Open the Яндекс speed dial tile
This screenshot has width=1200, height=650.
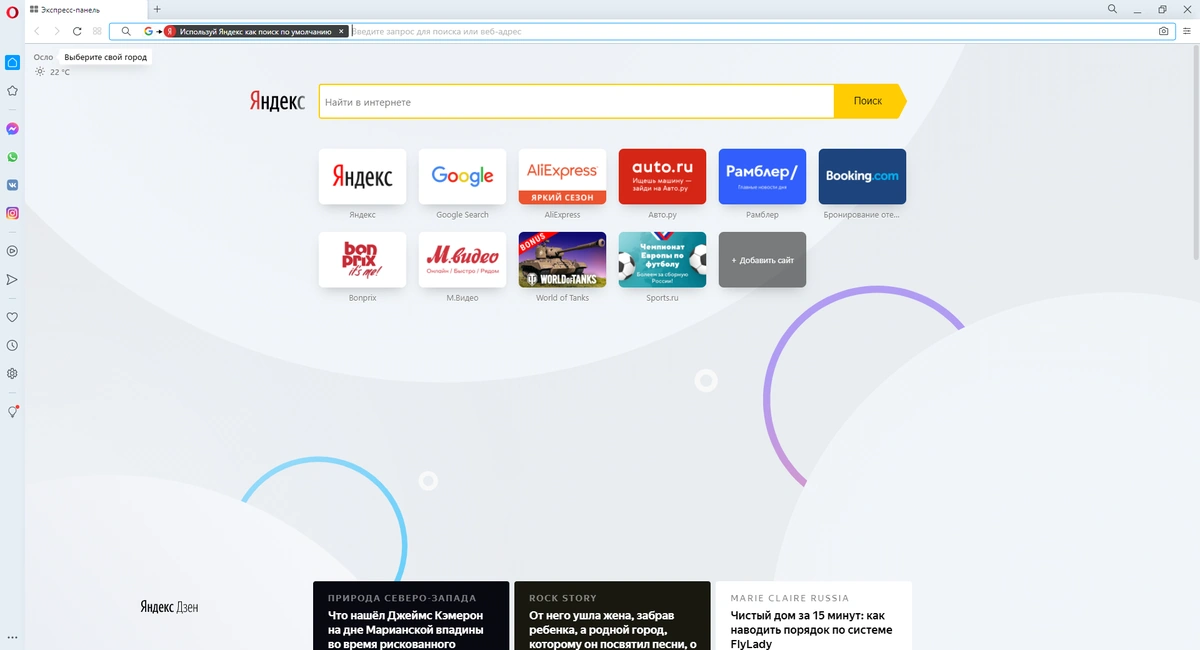coord(362,177)
